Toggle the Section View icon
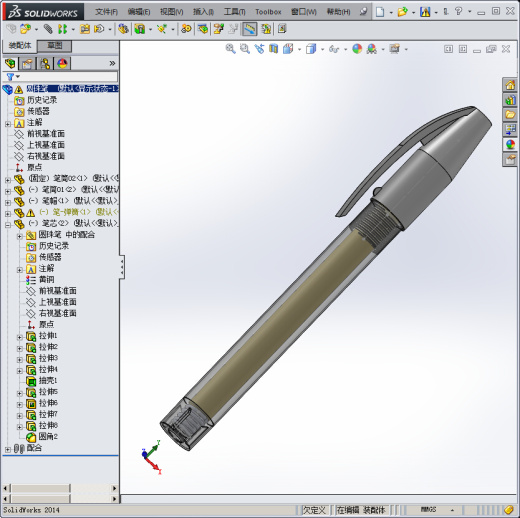 274,49
